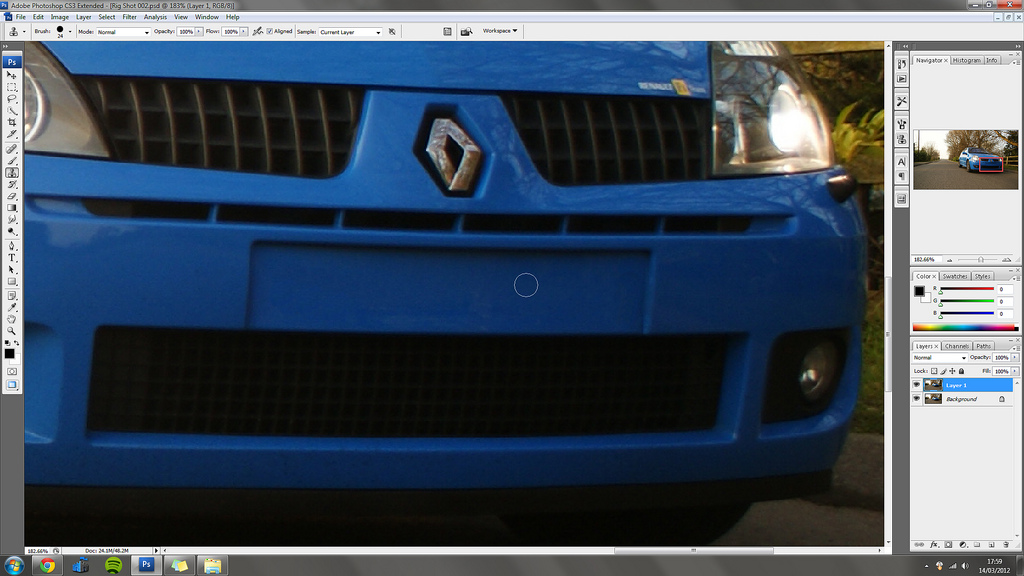Click the Spotify icon in taskbar
Image resolution: width=1024 pixels, height=576 pixels.
coord(113,565)
